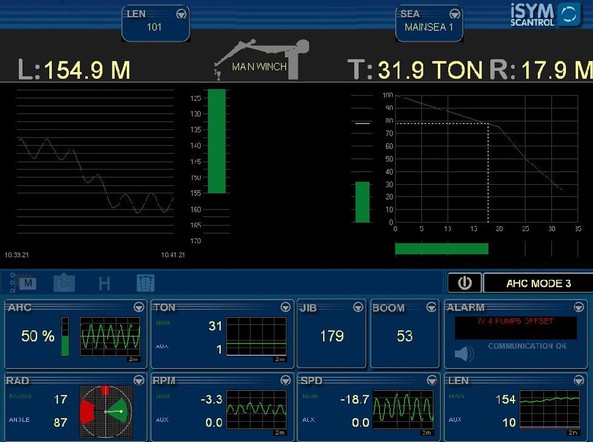Open the keypad calculator toolbar icon
The image size is (593, 442).
pos(145,283)
